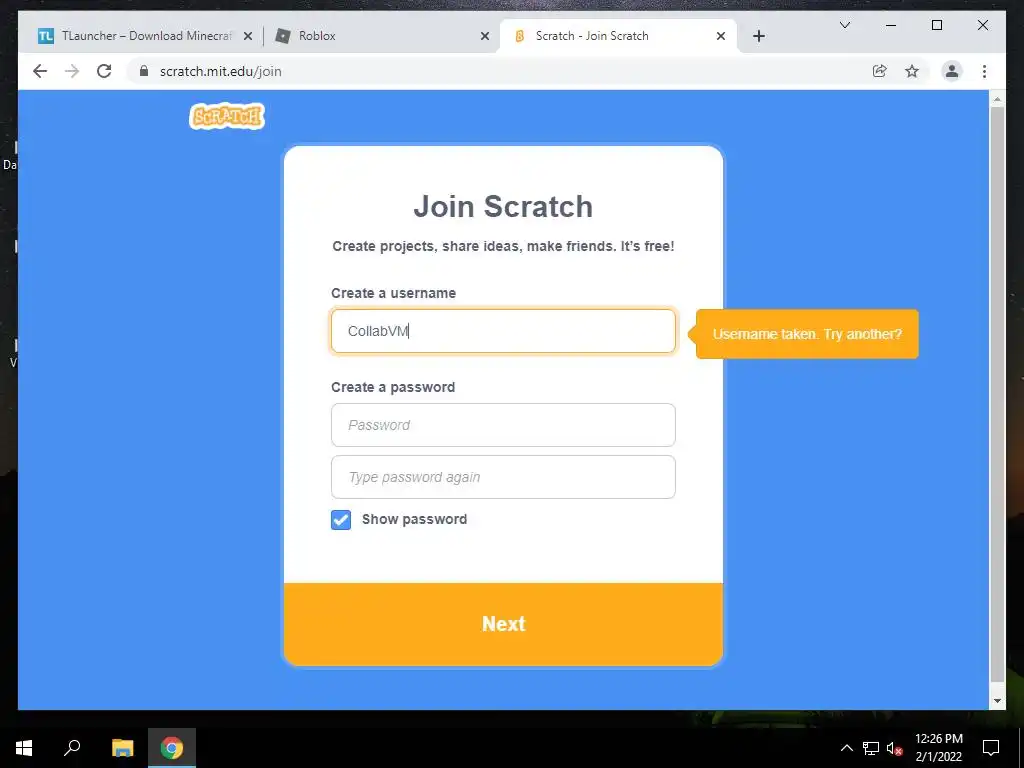Screen dimensions: 1024x768
Task: Click the Password input field
Action: (503, 425)
